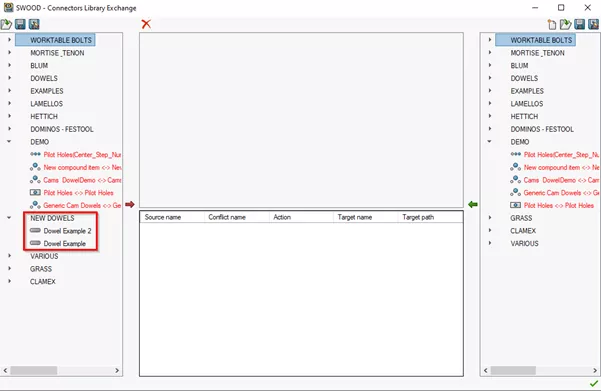Click the Conflict name column header
Screen dimensions: 601x391
pyautogui.click(x=237, y=217)
